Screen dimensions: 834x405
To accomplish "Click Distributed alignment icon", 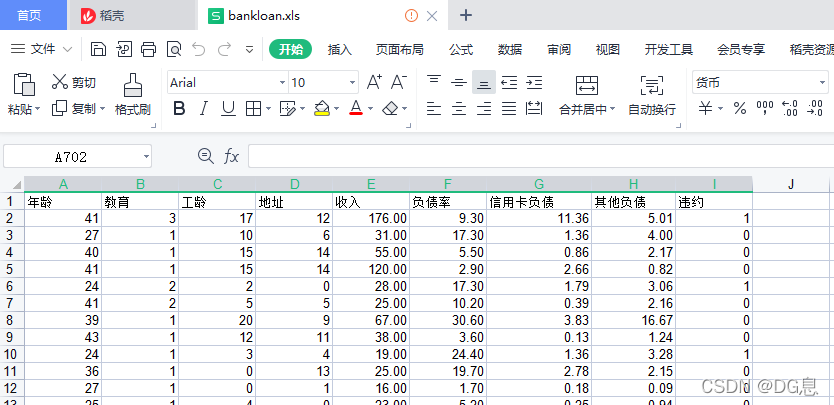I will 533,109.
